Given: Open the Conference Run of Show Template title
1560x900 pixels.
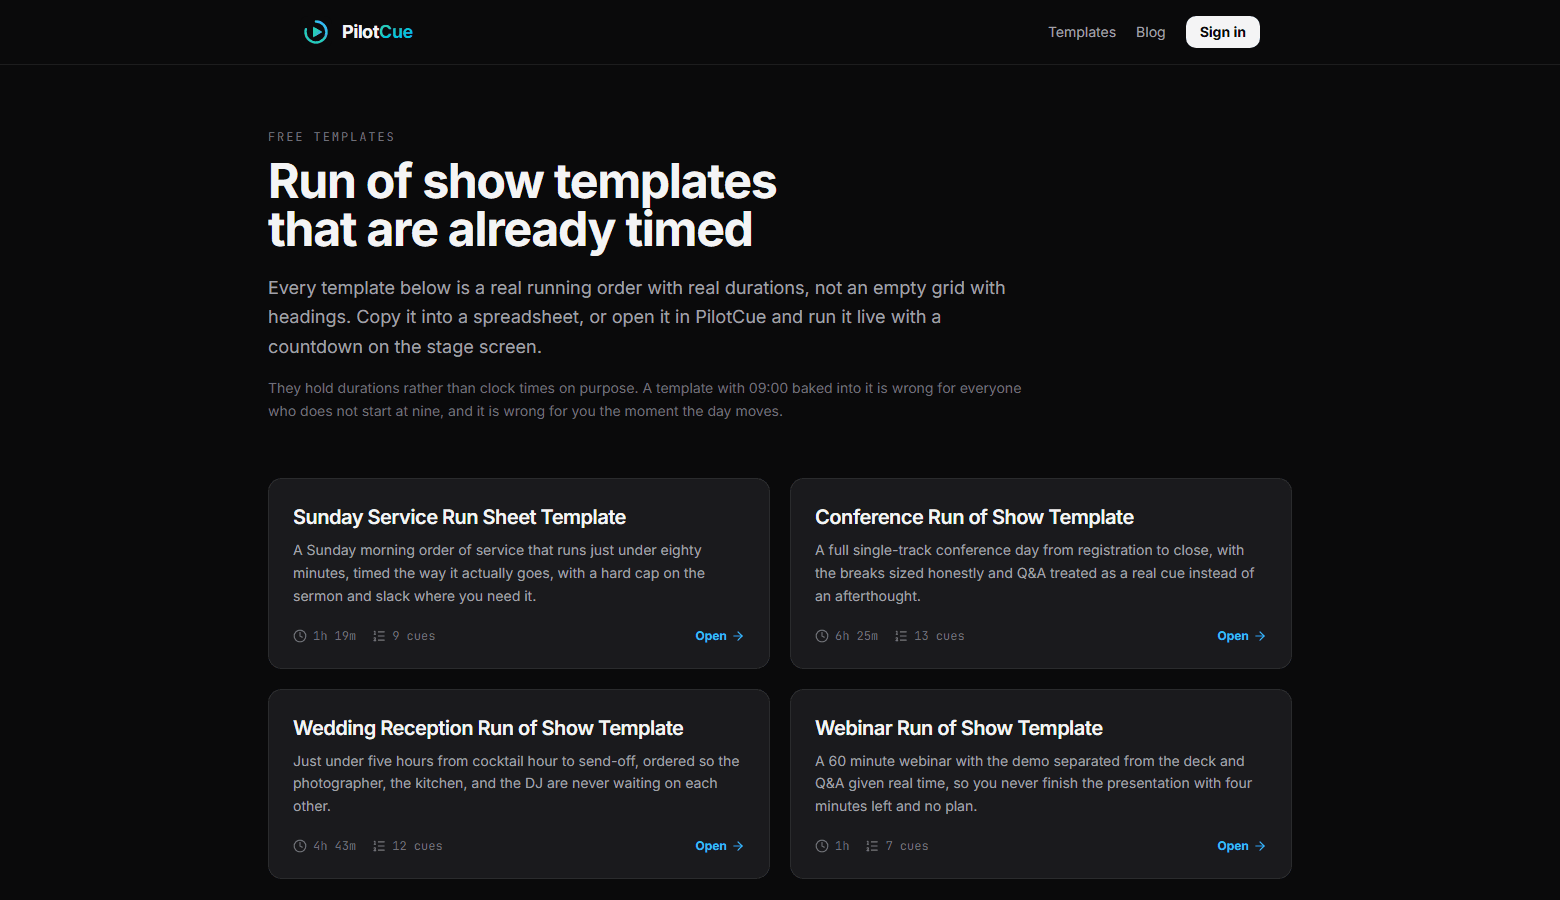Looking at the screenshot, I should click(x=974, y=517).
